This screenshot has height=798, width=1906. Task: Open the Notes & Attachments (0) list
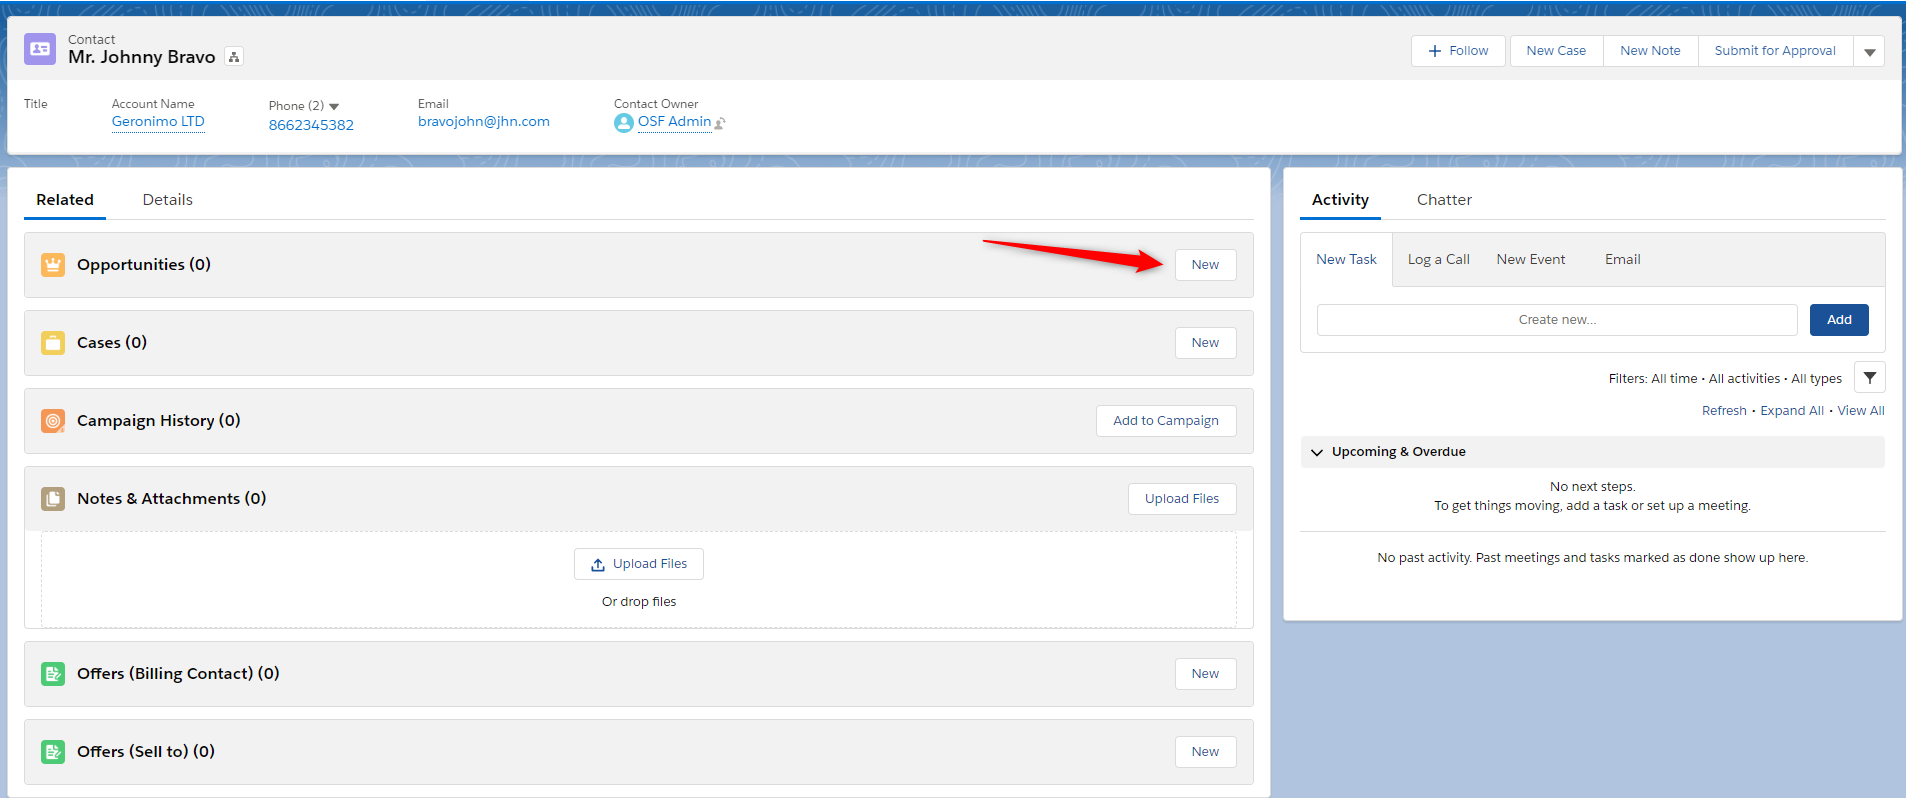coord(172,499)
